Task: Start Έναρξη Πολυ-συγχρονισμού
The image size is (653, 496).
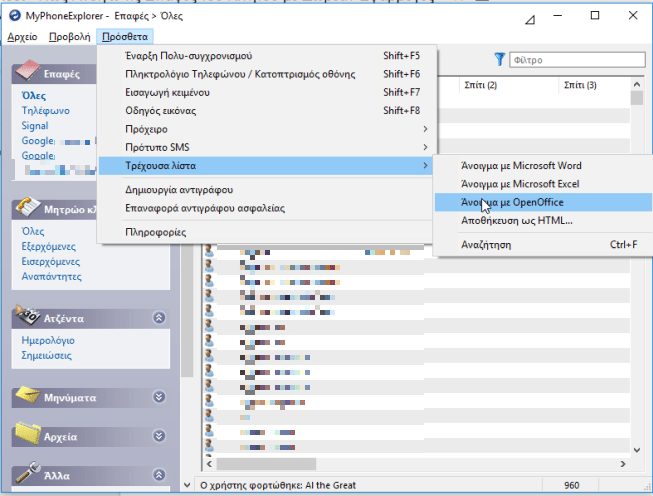Action: (267, 56)
